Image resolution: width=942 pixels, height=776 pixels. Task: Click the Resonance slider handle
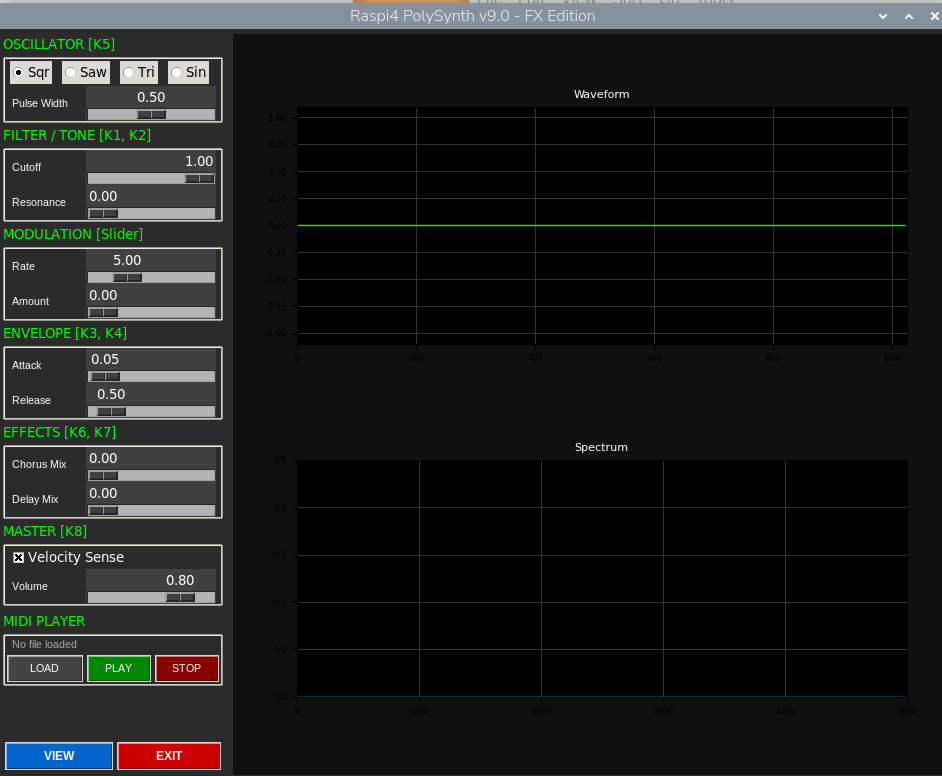click(103, 213)
